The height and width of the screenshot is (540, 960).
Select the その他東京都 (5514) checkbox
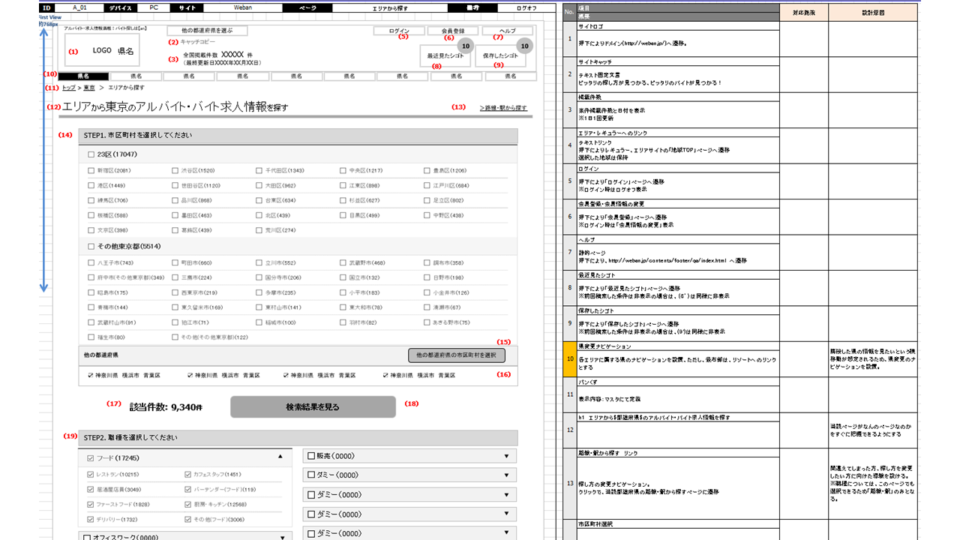tap(92, 244)
